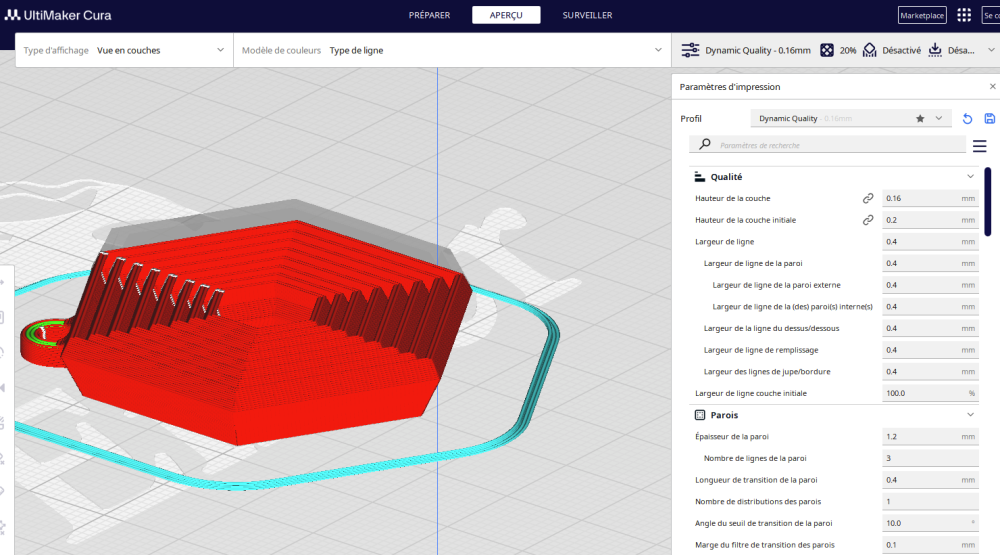
Task: Open the SURVEILLER tab
Action: [x=587, y=15]
